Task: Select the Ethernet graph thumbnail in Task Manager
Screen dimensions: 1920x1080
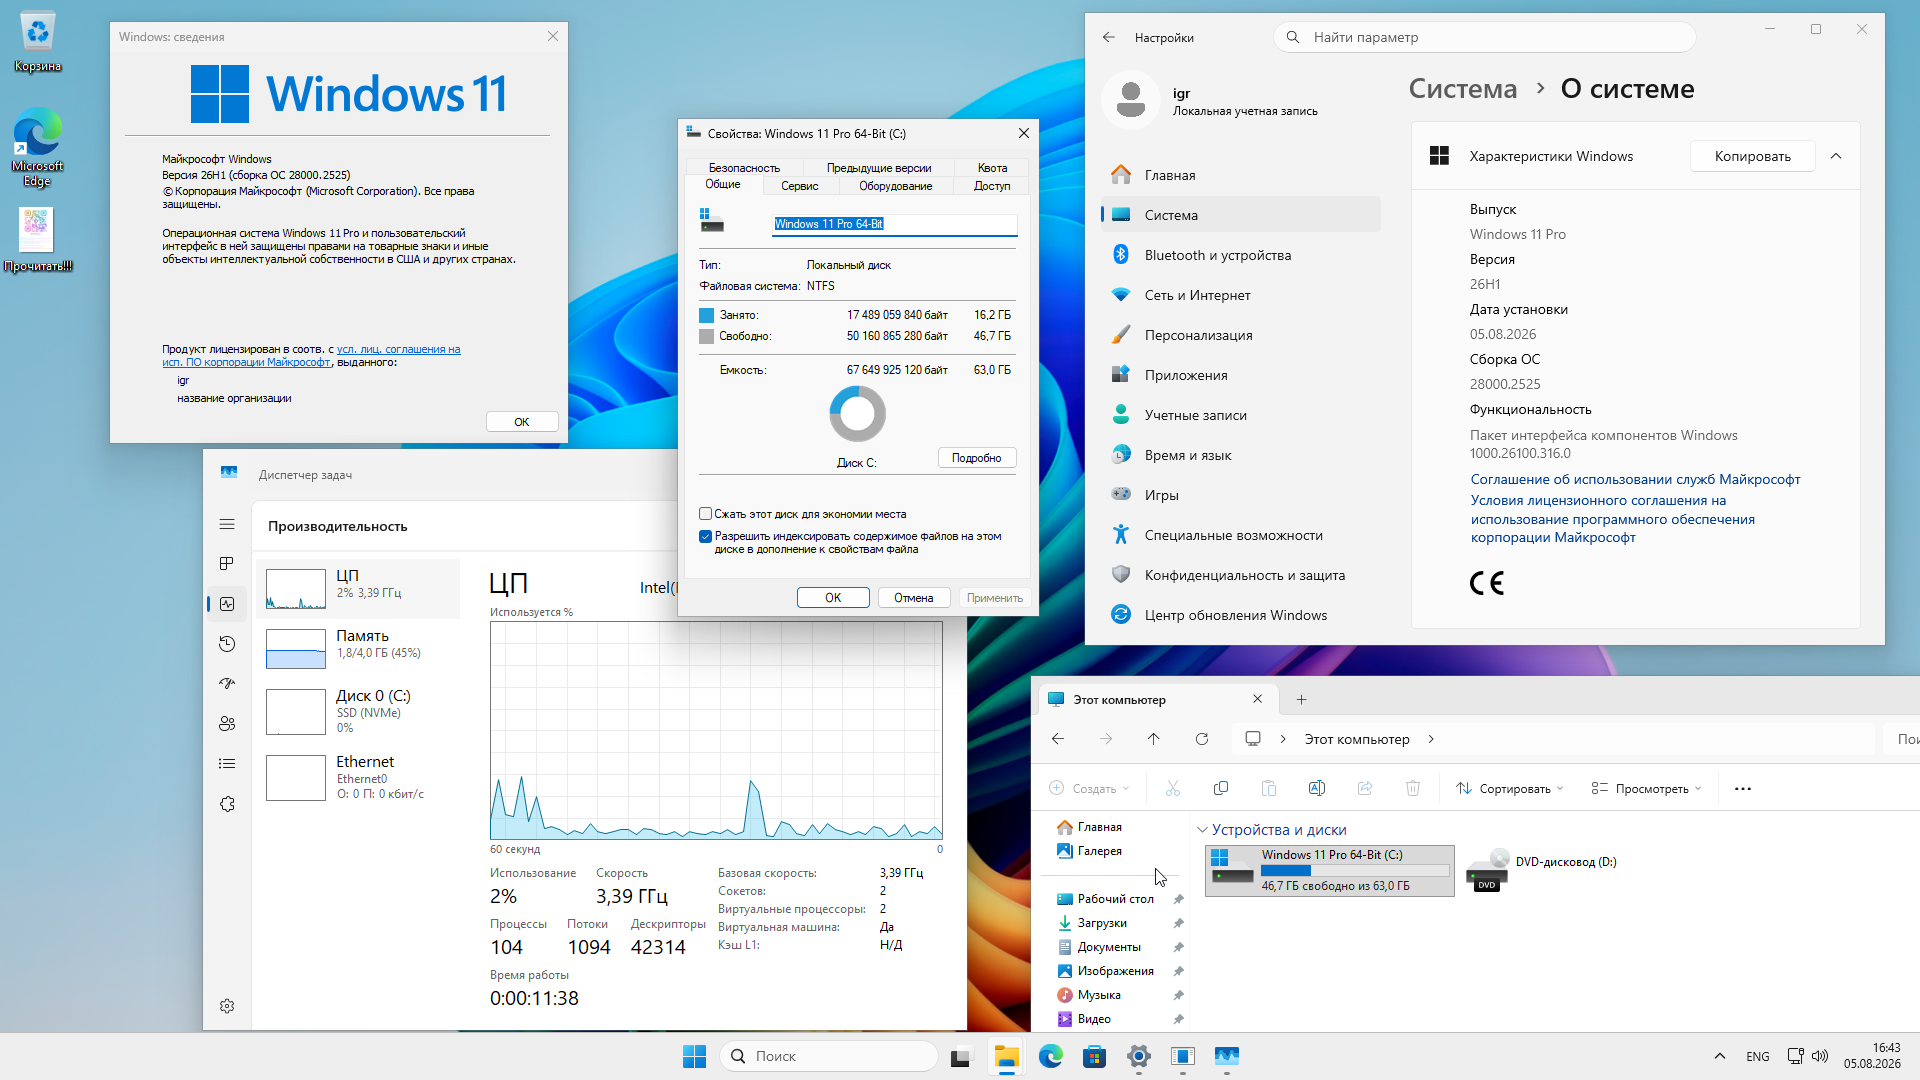Action: pos(296,777)
